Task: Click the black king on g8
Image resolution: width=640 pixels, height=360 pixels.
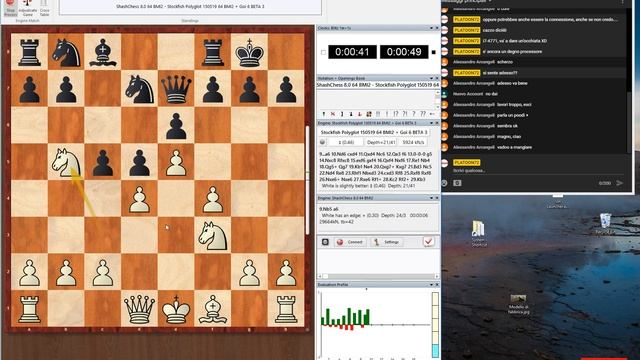Action: 249,52
